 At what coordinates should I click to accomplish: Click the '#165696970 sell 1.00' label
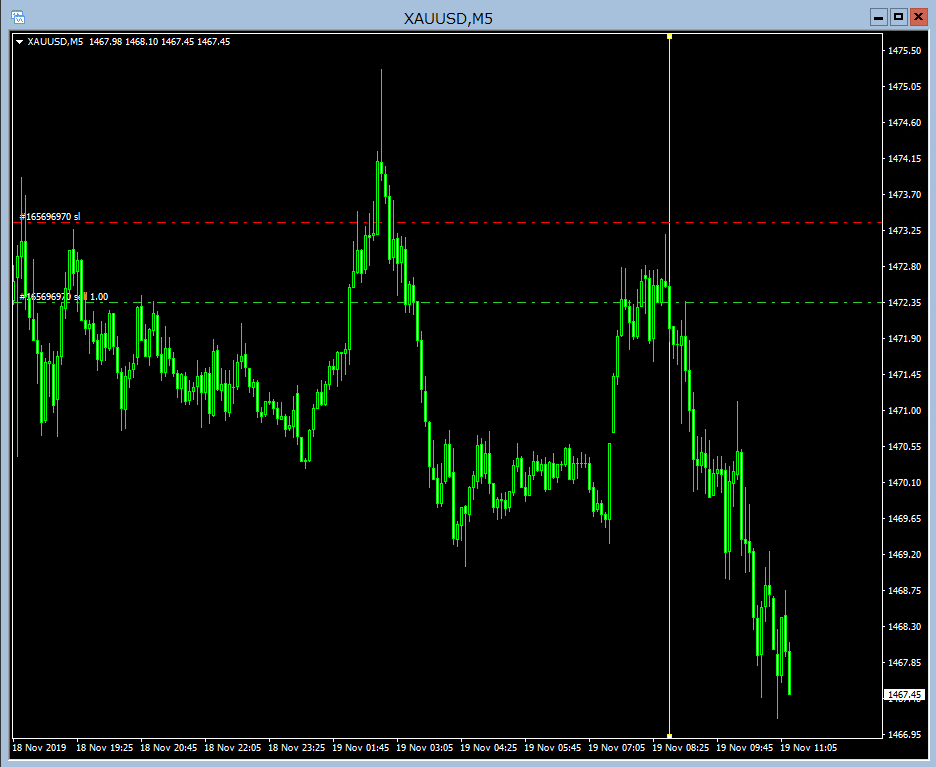[x=64, y=297]
